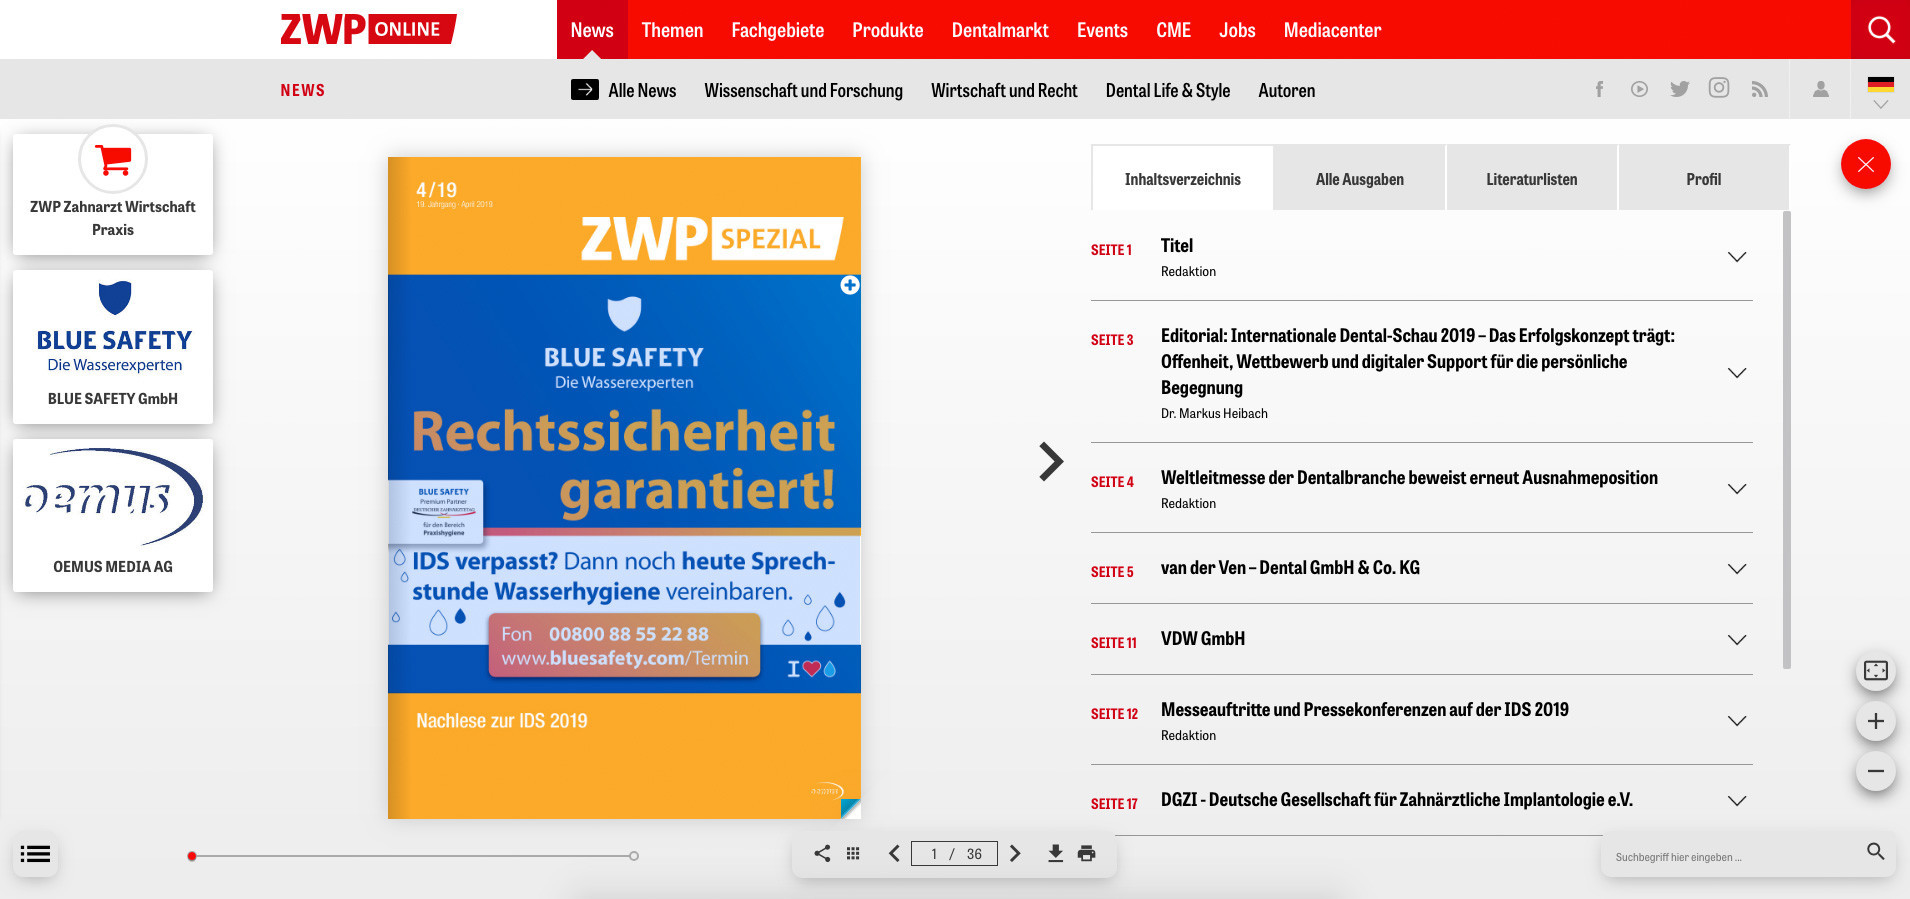Image resolution: width=1910 pixels, height=899 pixels.
Task: Open the shopping cart ZWP Zahnarzt card
Action: coord(113,194)
